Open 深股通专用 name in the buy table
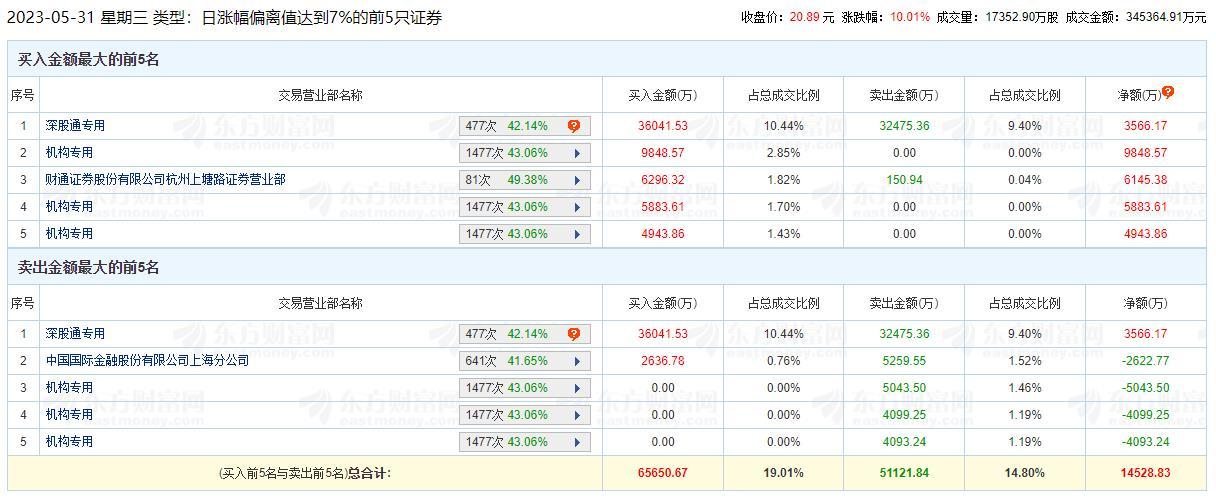Screen dimensions: 1216x500 [75, 126]
